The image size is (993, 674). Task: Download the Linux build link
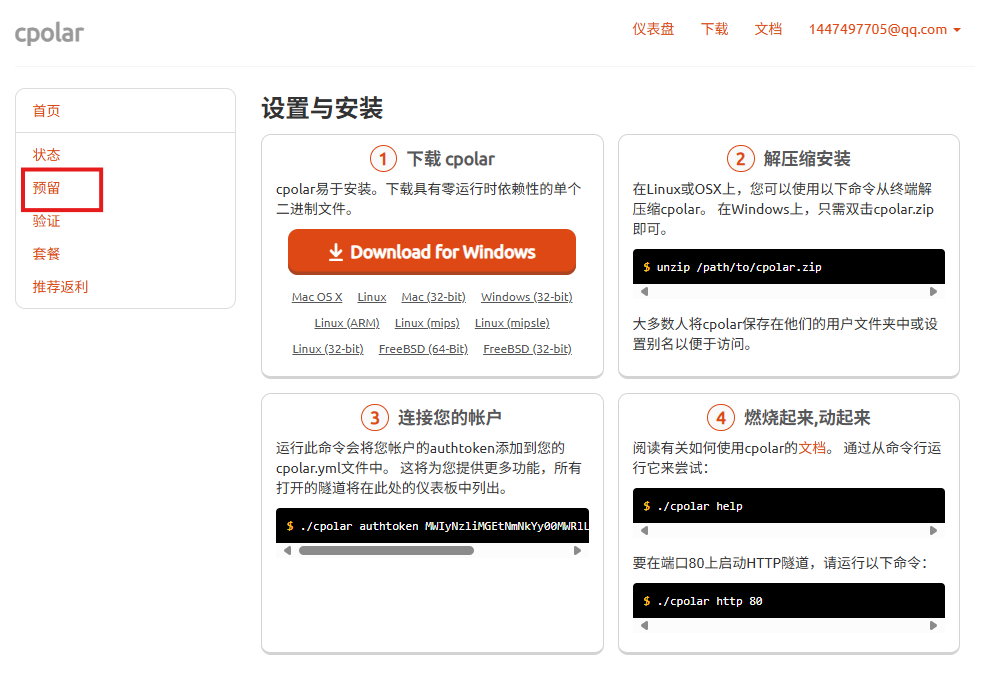[x=372, y=297]
